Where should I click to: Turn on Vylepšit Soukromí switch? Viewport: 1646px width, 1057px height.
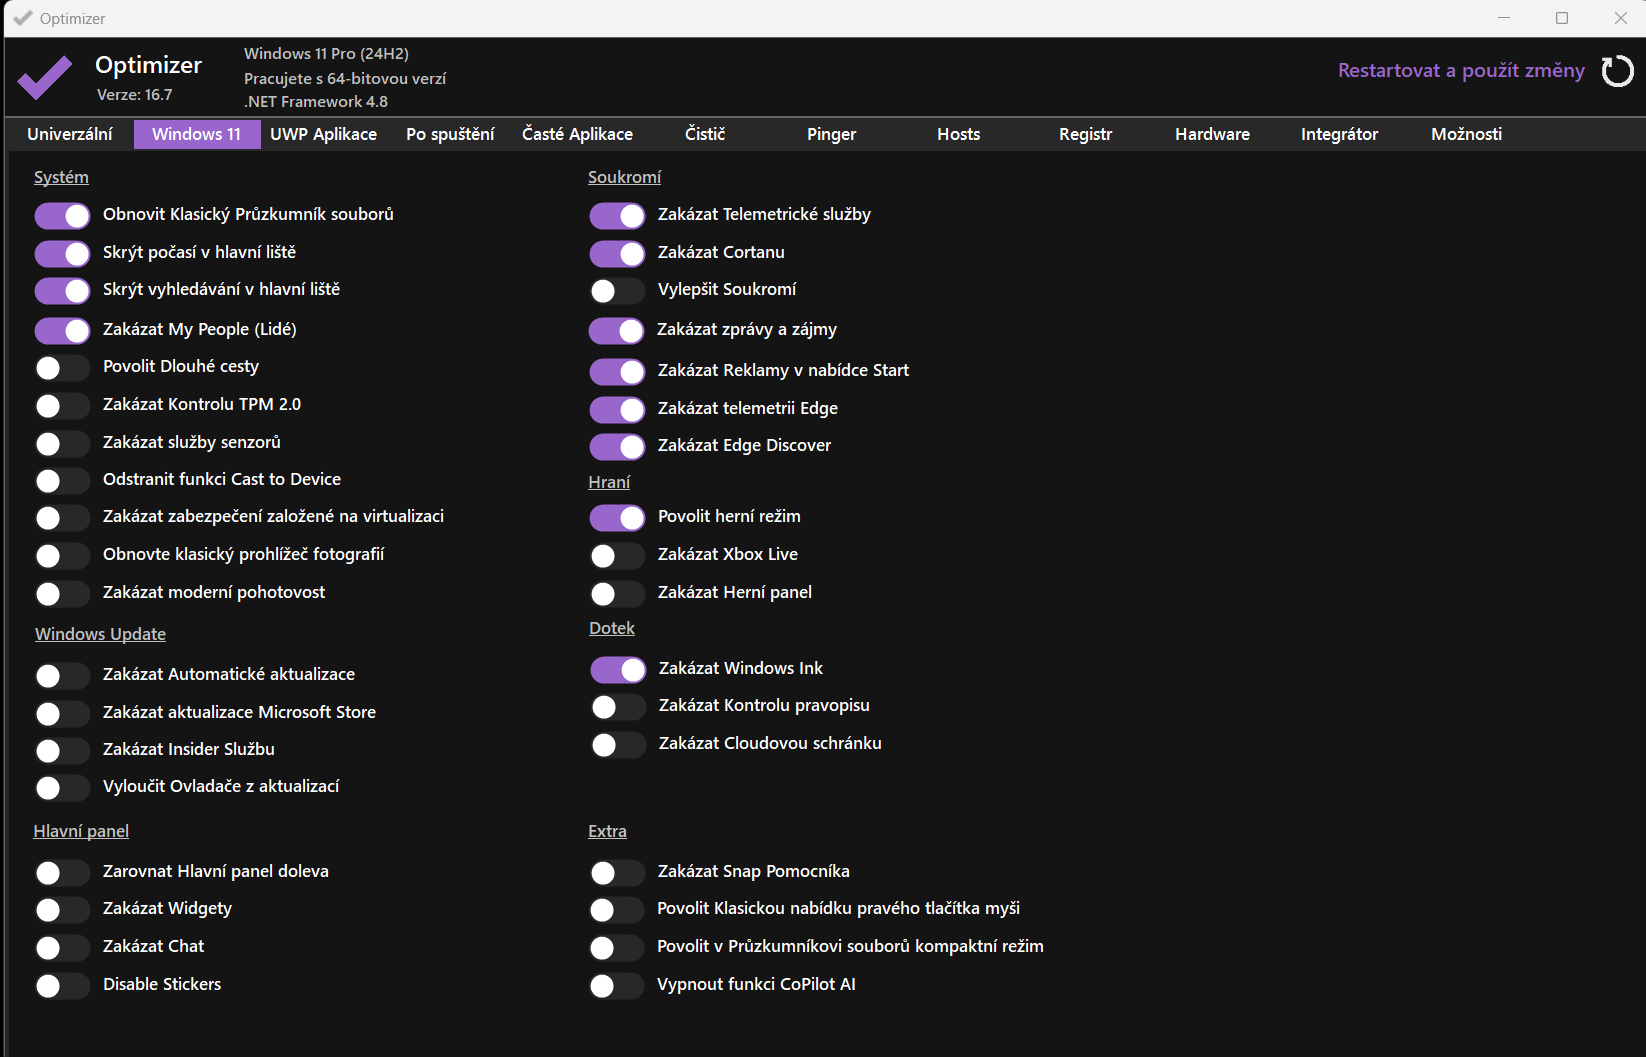tap(617, 290)
